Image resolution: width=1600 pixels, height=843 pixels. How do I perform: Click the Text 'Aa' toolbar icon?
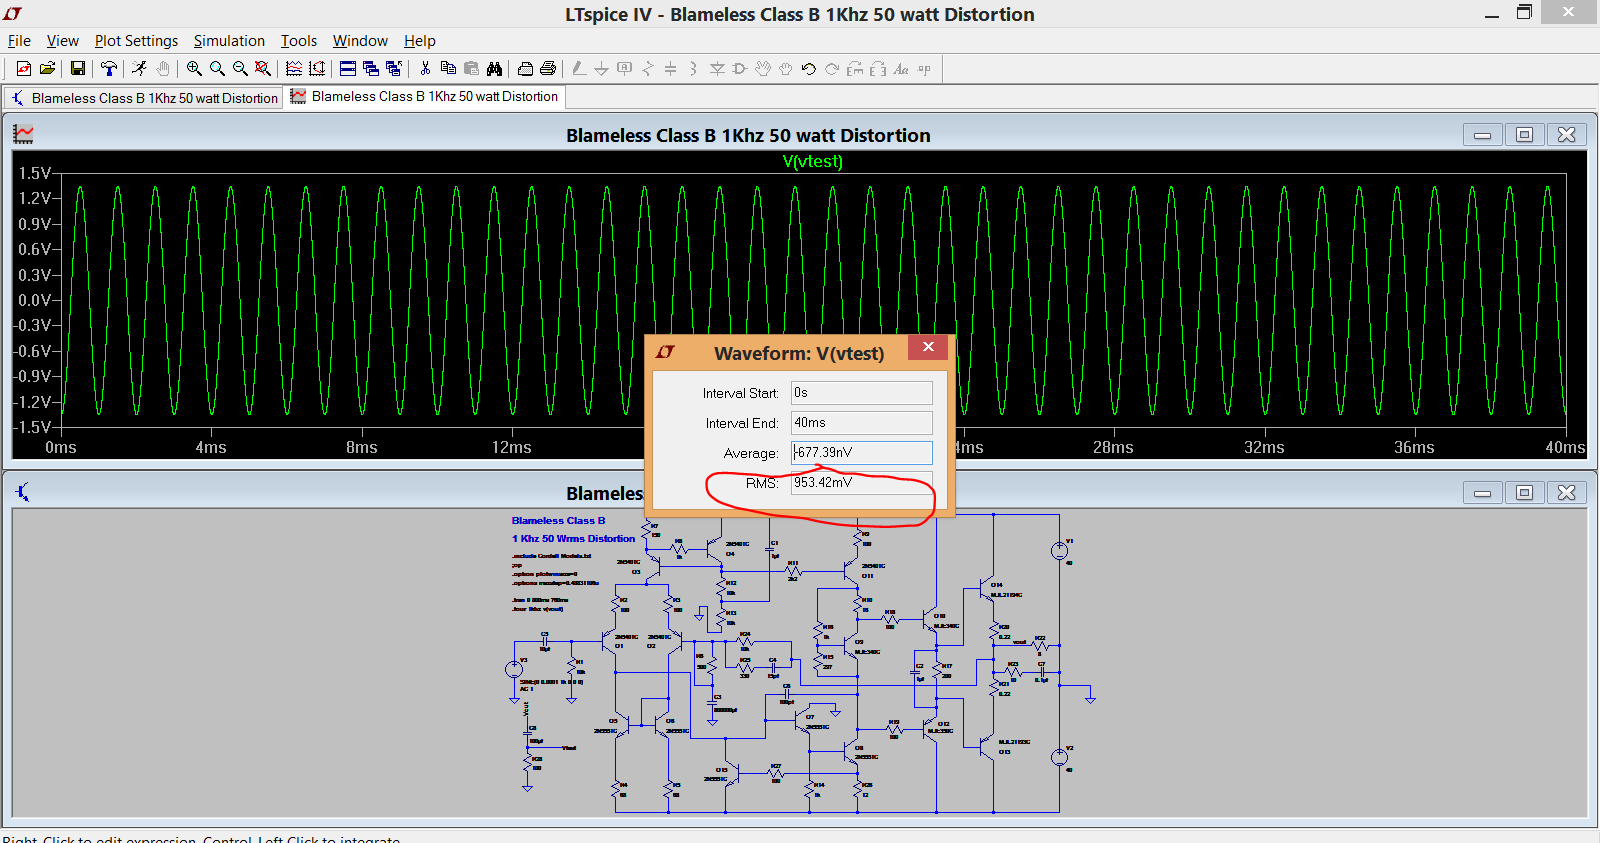point(901,69)
